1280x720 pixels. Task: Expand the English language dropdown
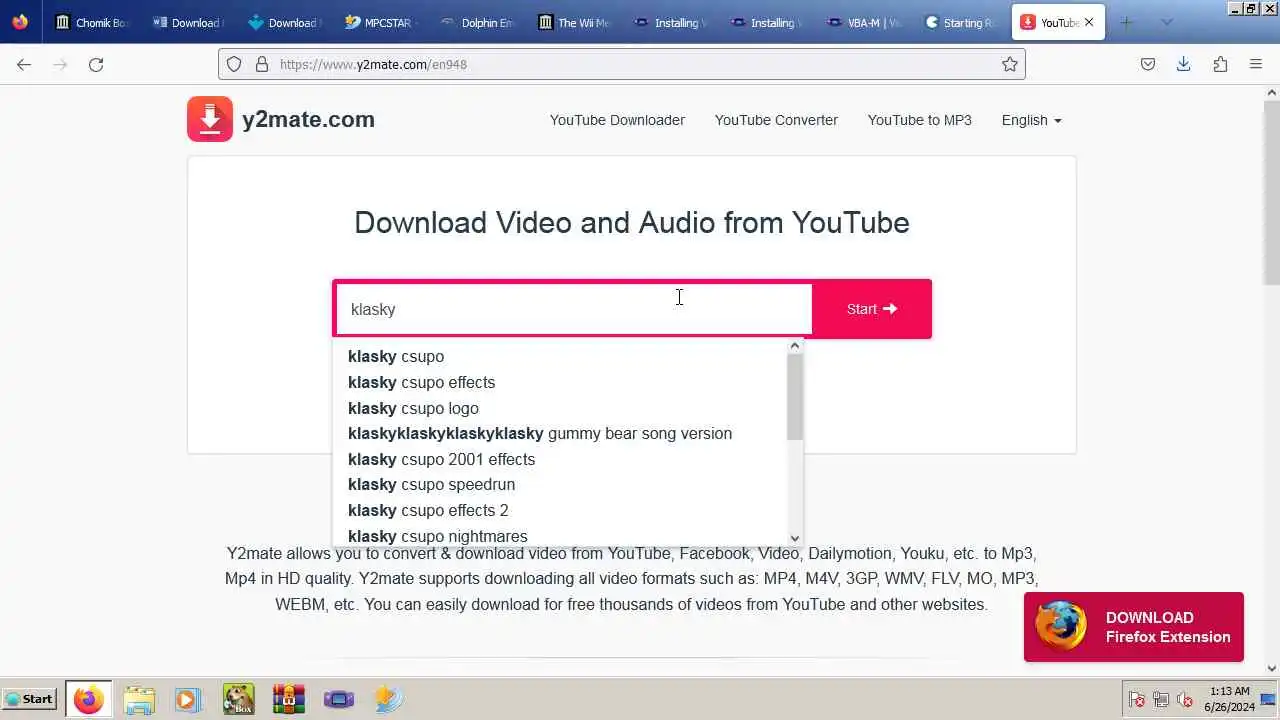coord(1031,120)
